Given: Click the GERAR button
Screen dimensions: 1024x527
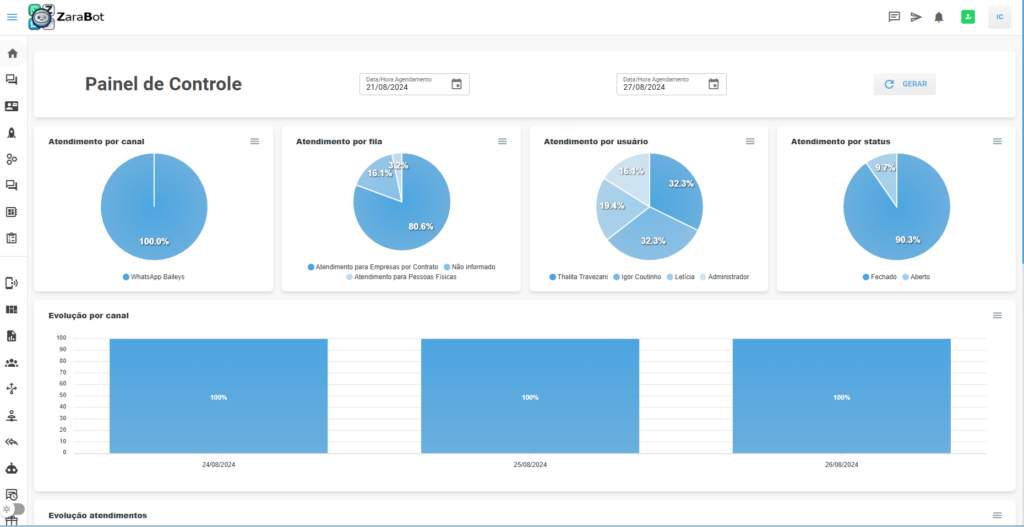Looking at the screenshot, I should coord(905,85).
